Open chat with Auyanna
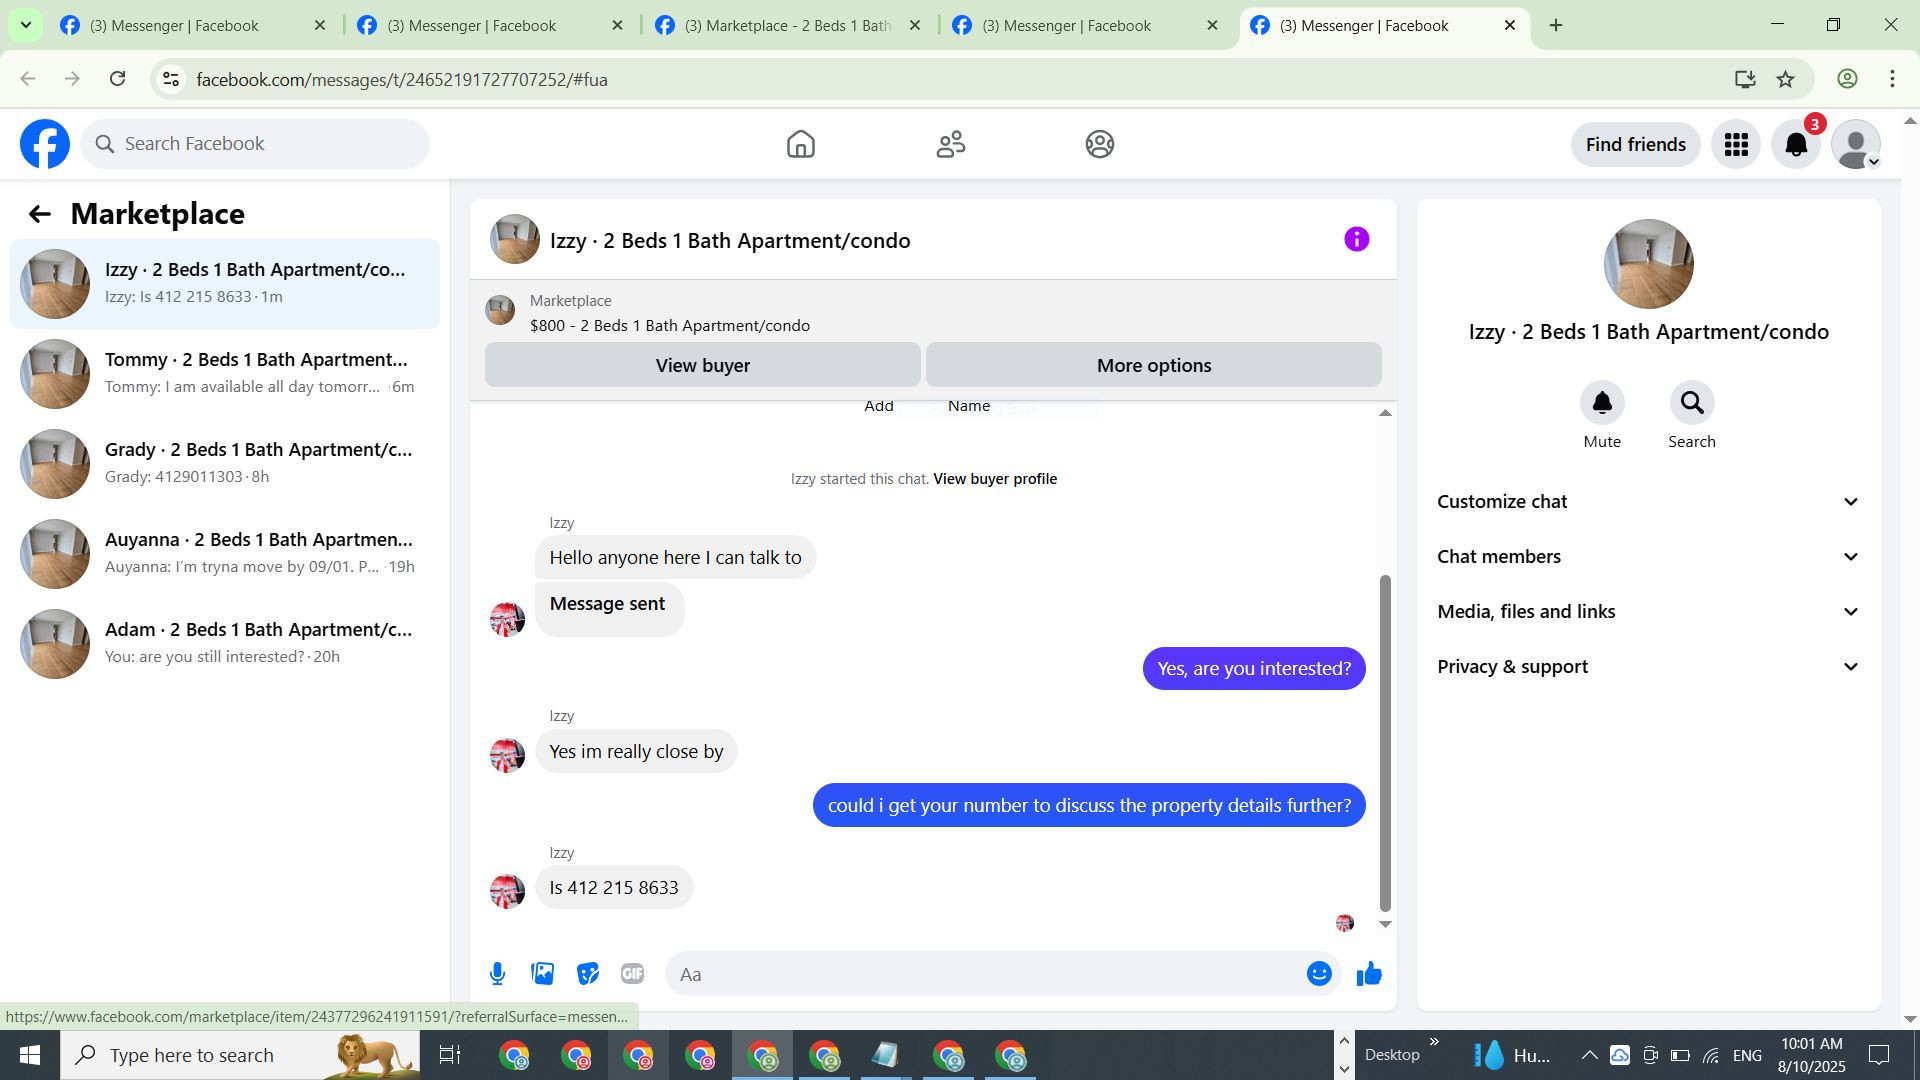This screenshot has height=1080, width=1920. point(225,554)
